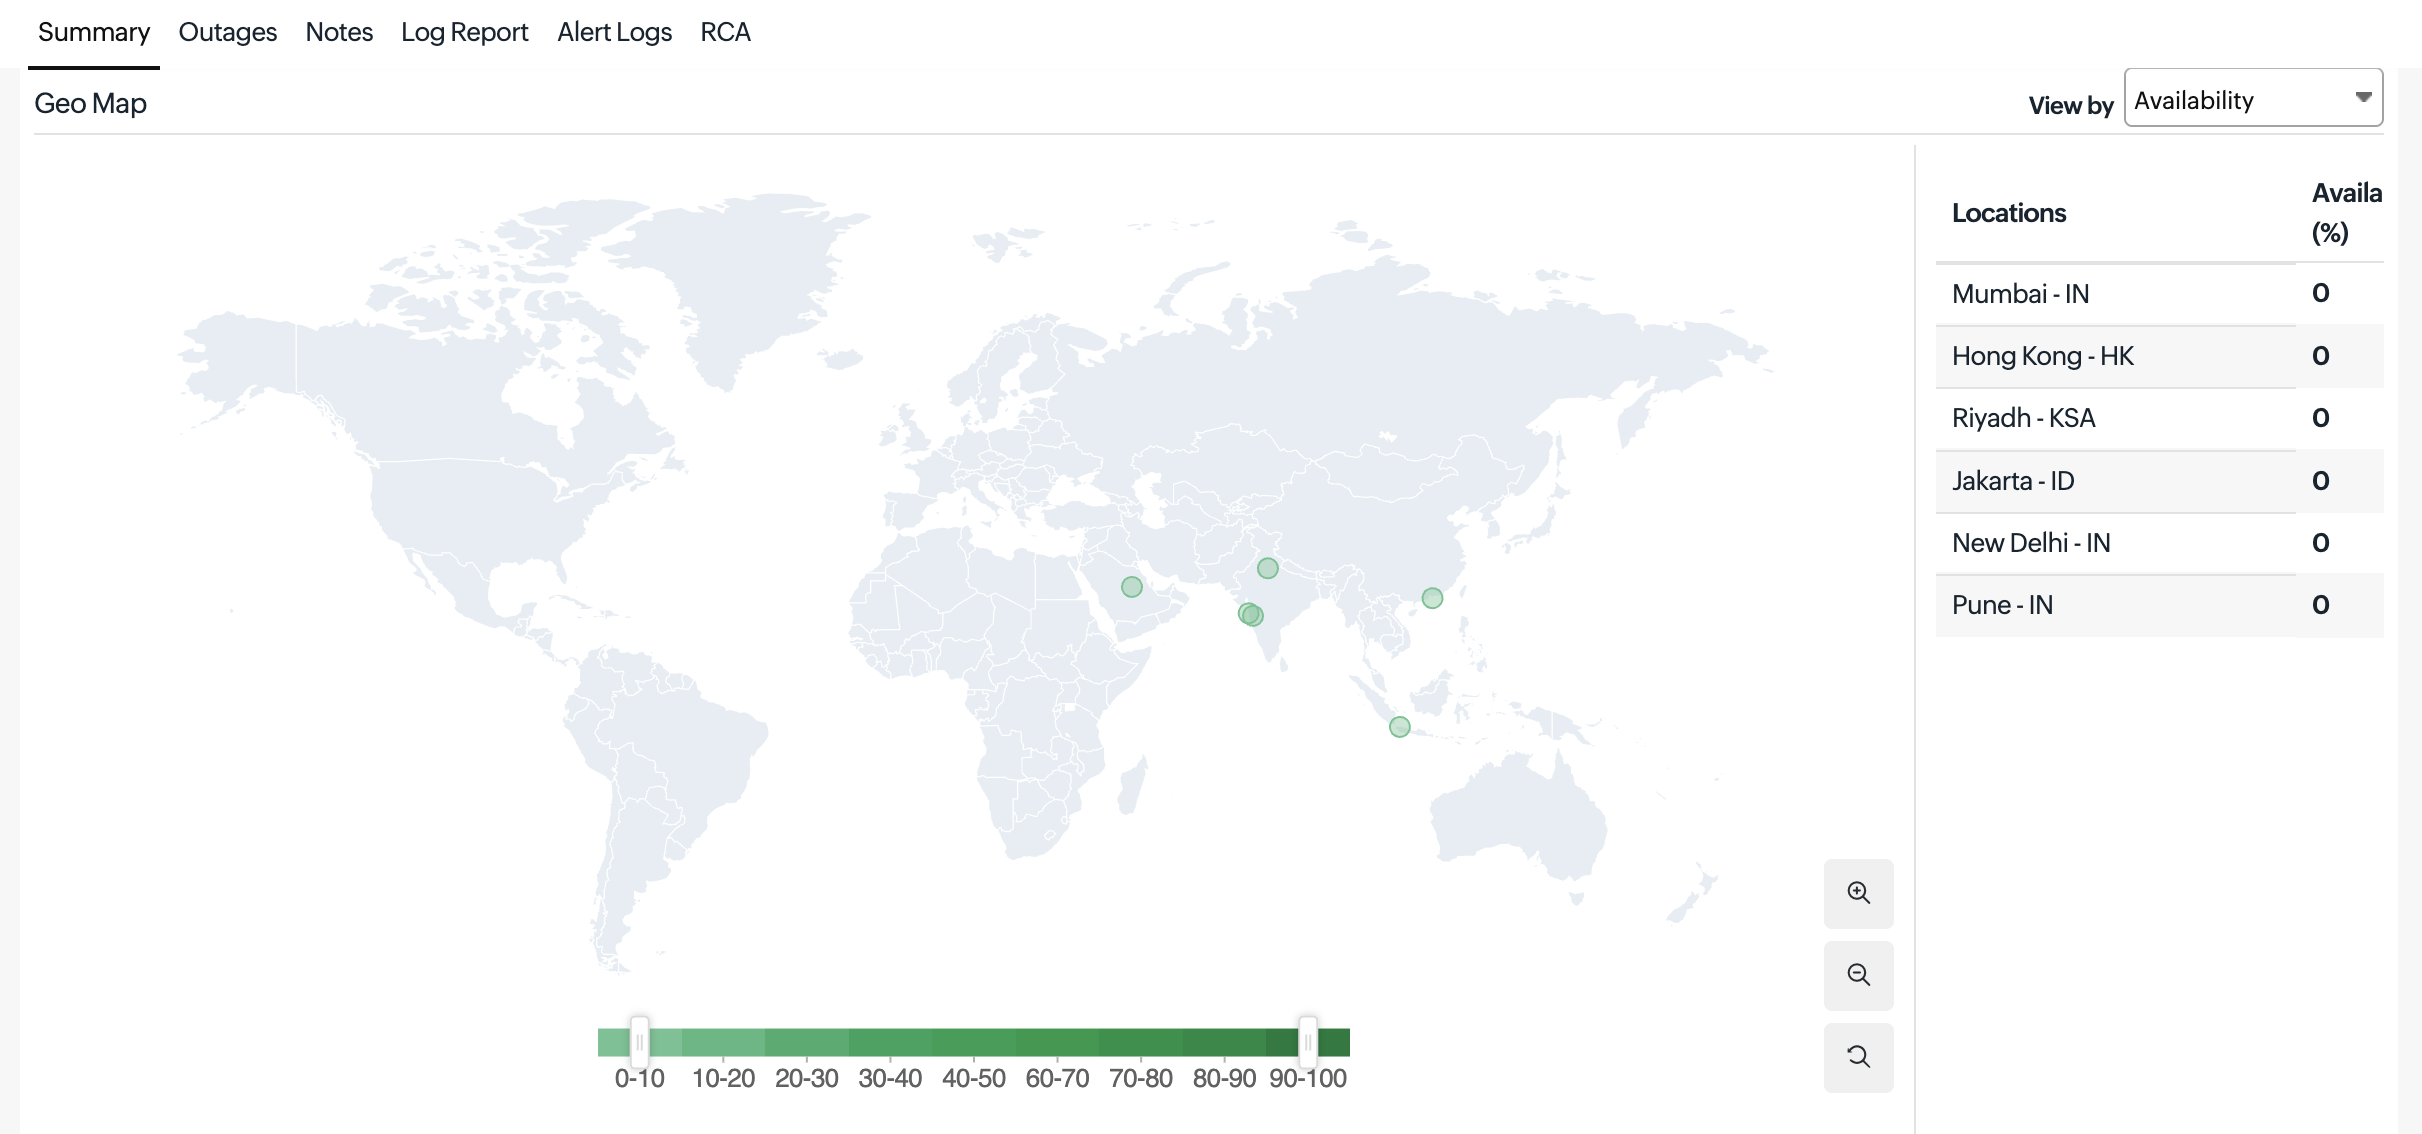2422x1134 pixels.
Task: Click the left handle of the availability range slider
Action: (639, 1042)
